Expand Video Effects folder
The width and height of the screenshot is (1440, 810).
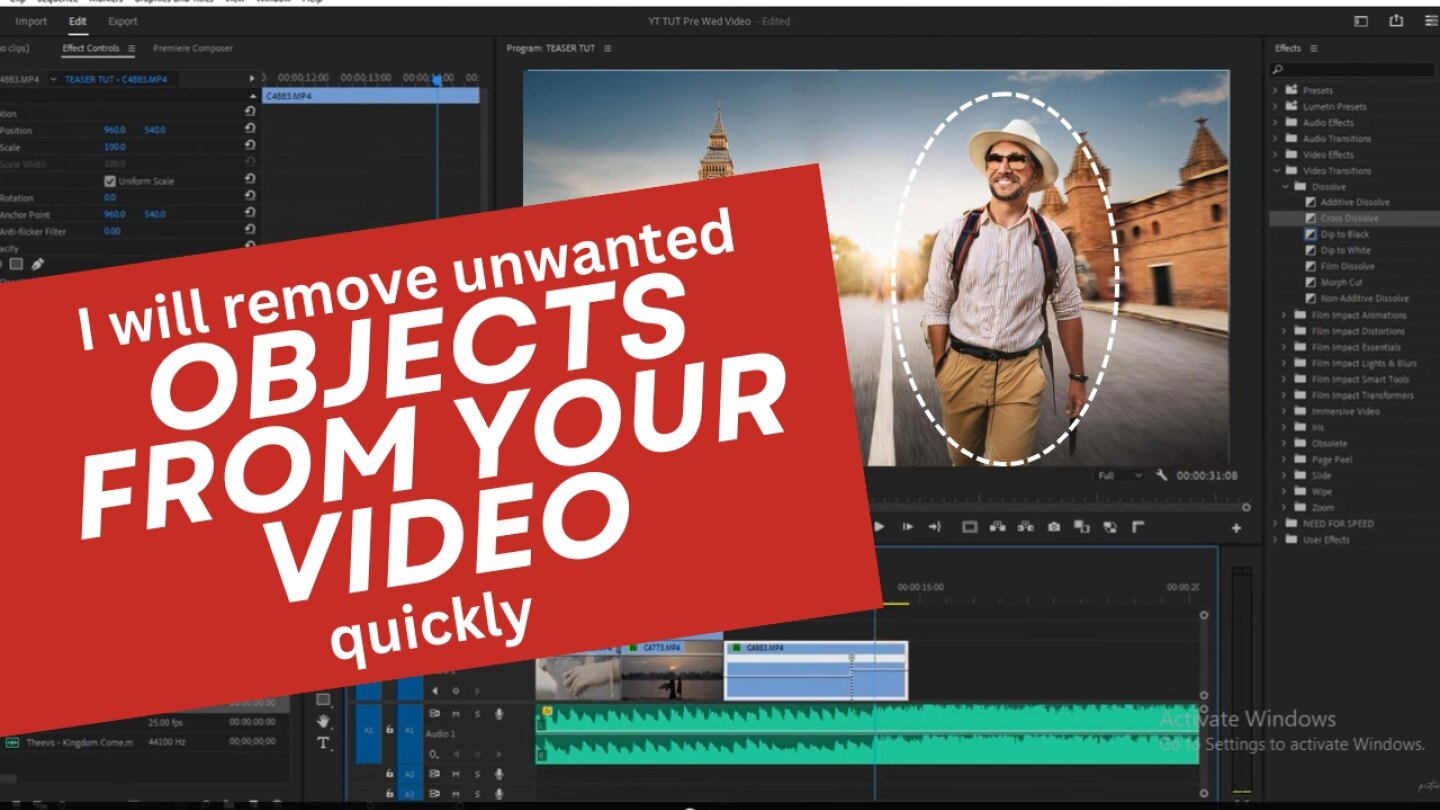(x=1276, y=154)
